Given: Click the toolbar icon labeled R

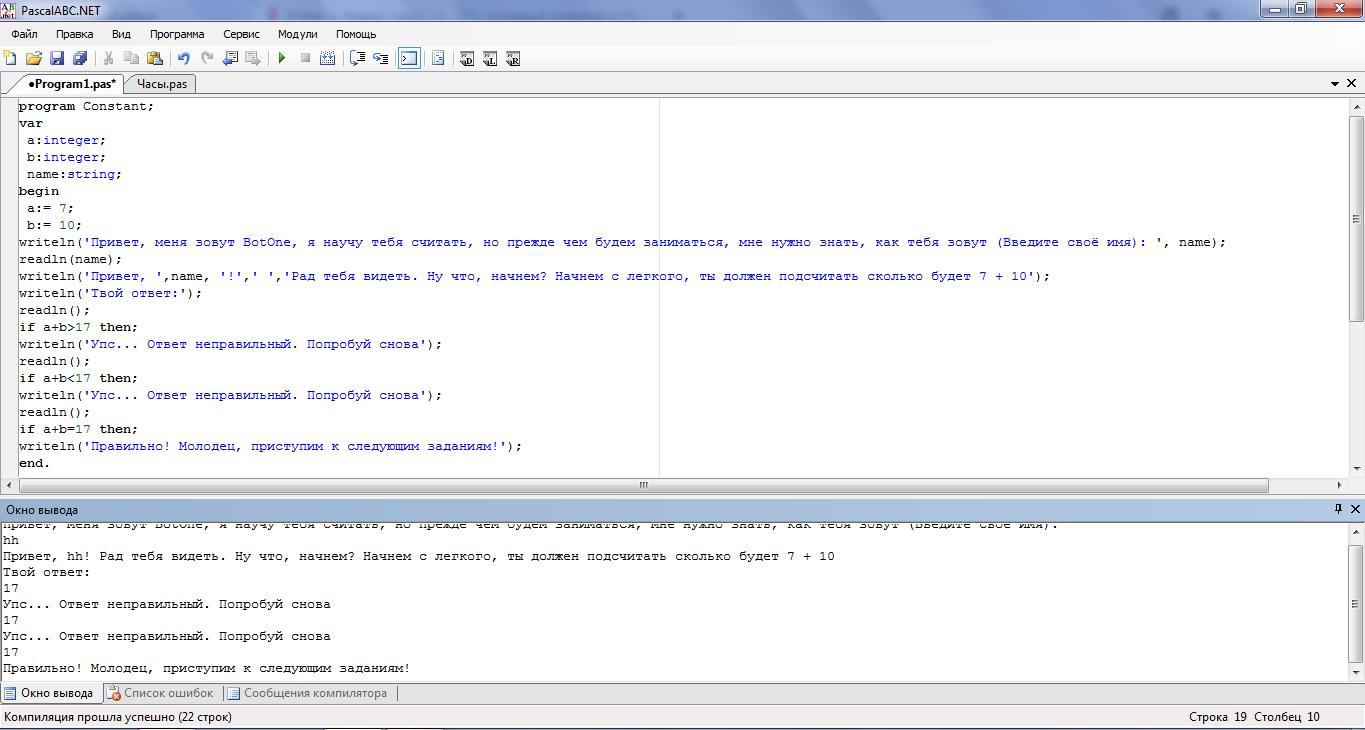Looking at the screenshot, I should click(x=513, y=59).
